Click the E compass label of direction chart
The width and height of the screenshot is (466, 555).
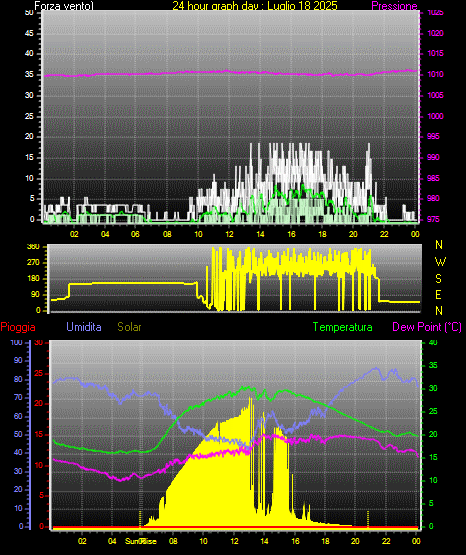(438, 294)
